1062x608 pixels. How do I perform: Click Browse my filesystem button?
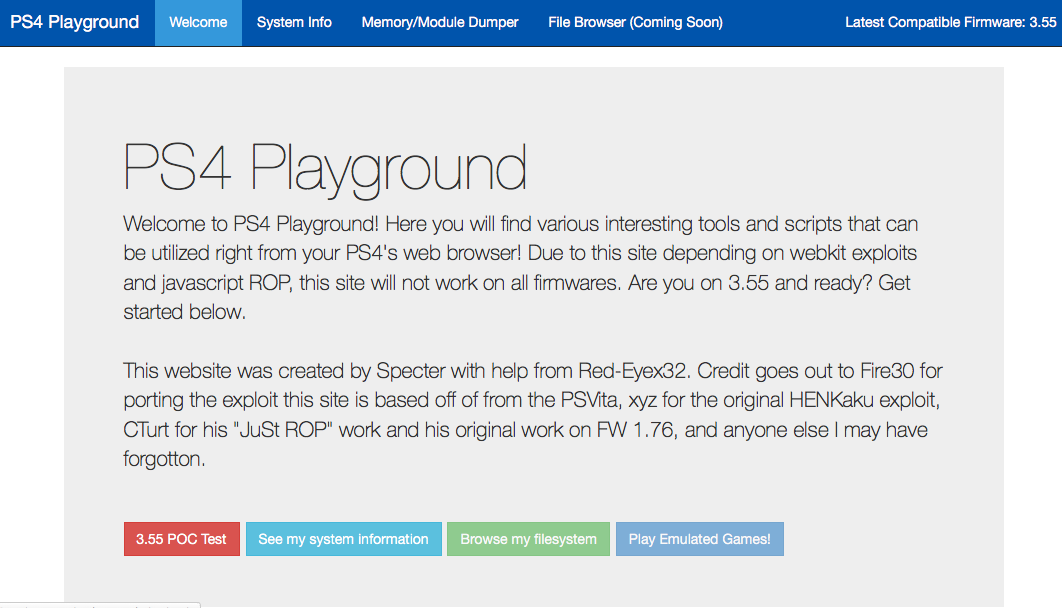click(528, 539)
